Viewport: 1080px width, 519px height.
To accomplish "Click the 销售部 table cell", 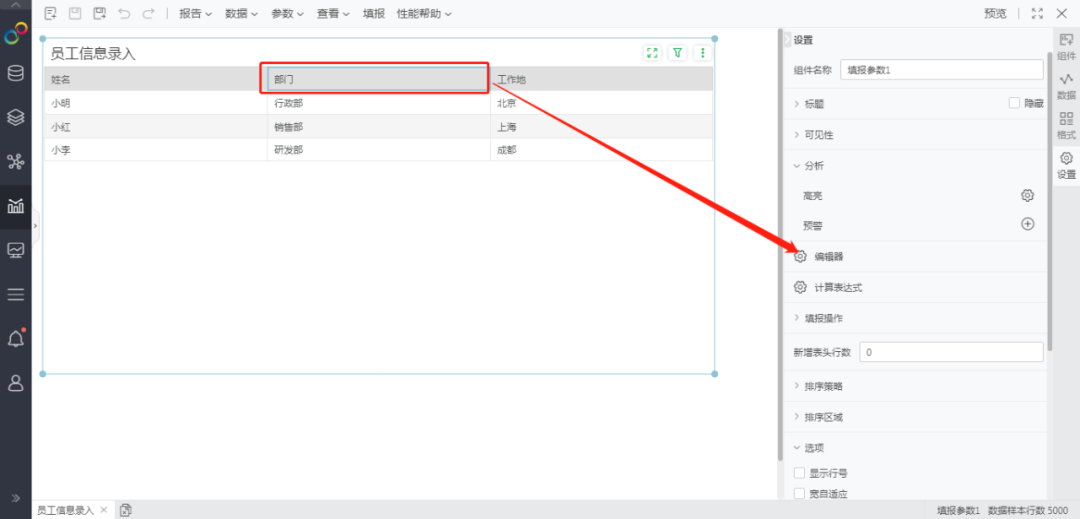I will 379,127.
